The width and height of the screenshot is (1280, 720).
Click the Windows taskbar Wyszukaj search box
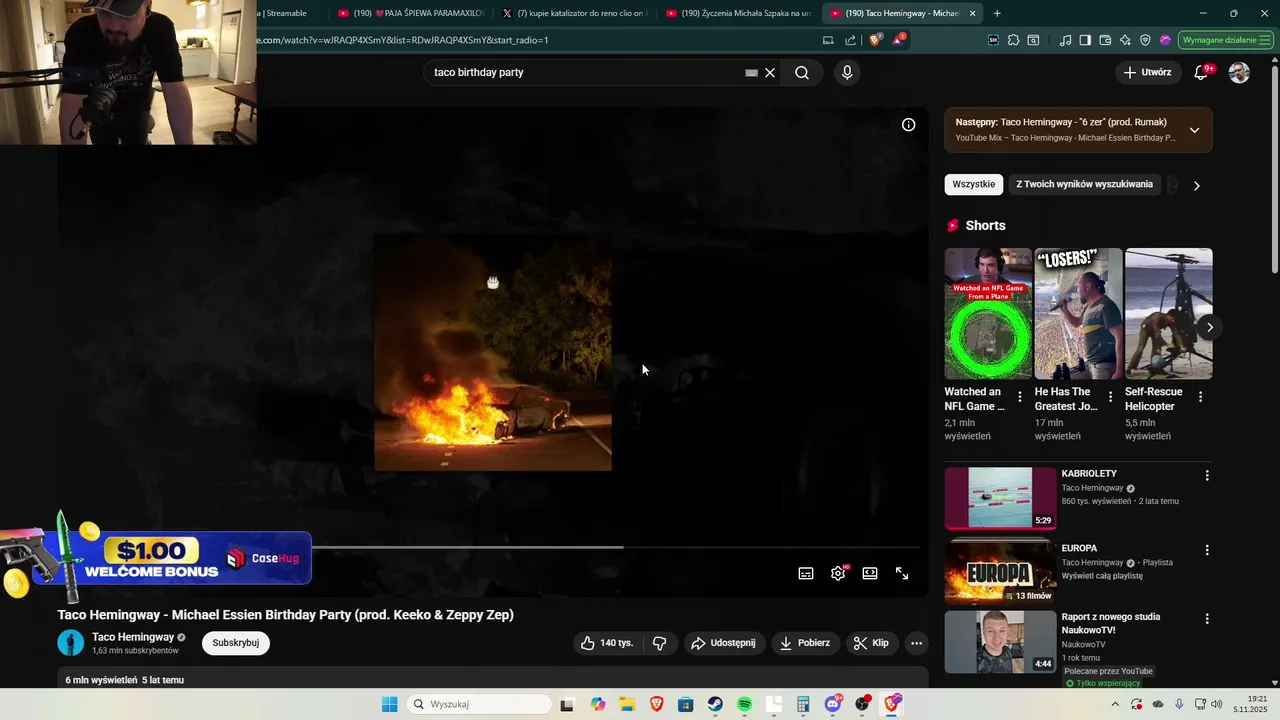480,704
